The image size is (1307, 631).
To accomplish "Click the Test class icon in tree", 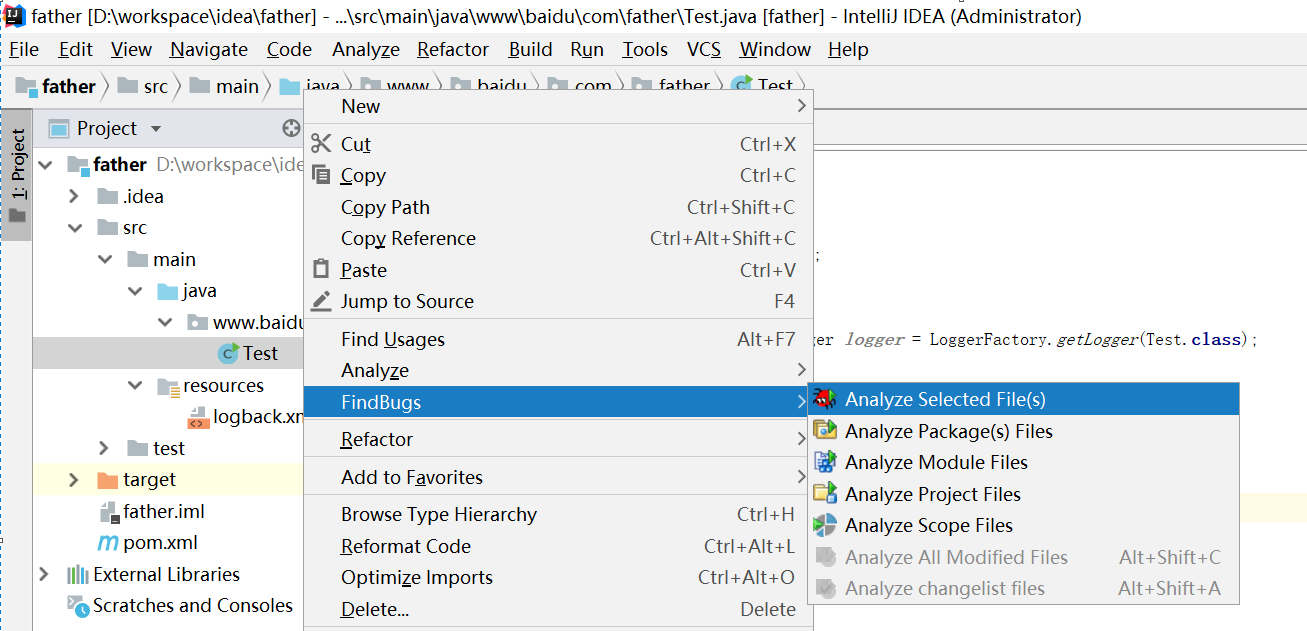I will [228, 353].
